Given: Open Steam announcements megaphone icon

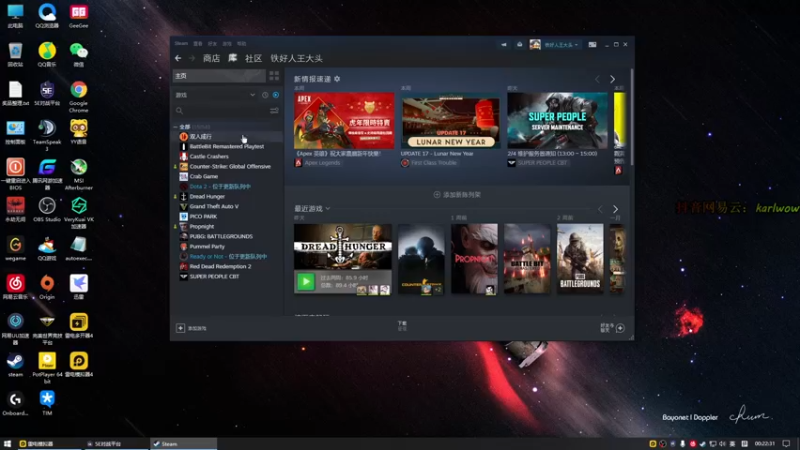Looking at the screenshot, I should point(504,44).
